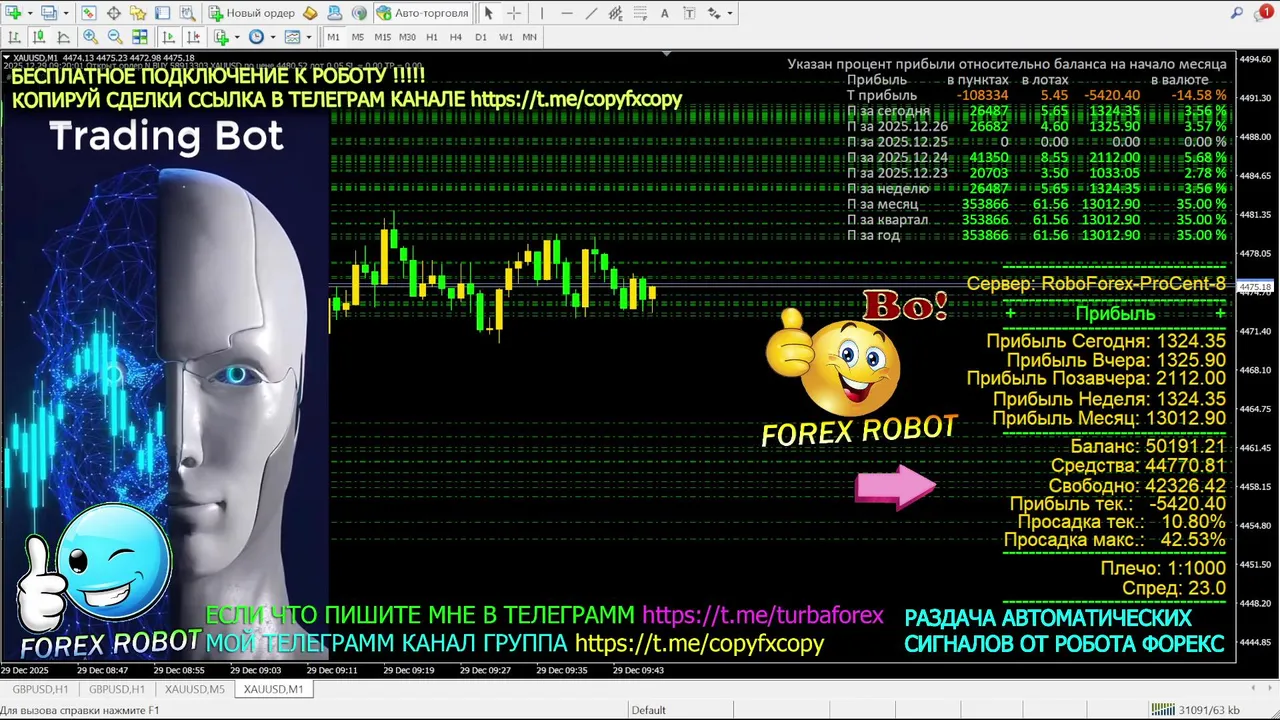
Task: Select the M30 timeframe
Action: click(x=407, y=37)
